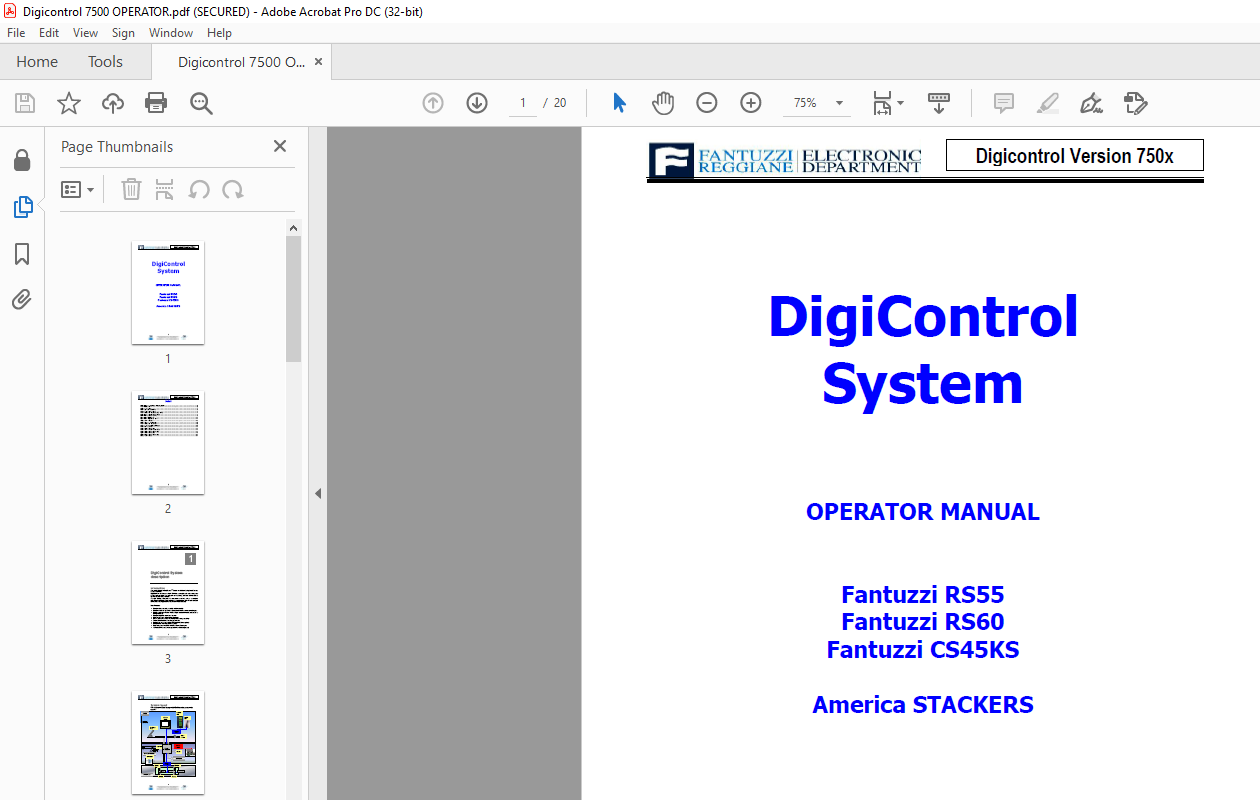The height and width of the screenshot is (800, 1260).
Task: Click the page break/insert icon in thumbnails
Action: 165,189
